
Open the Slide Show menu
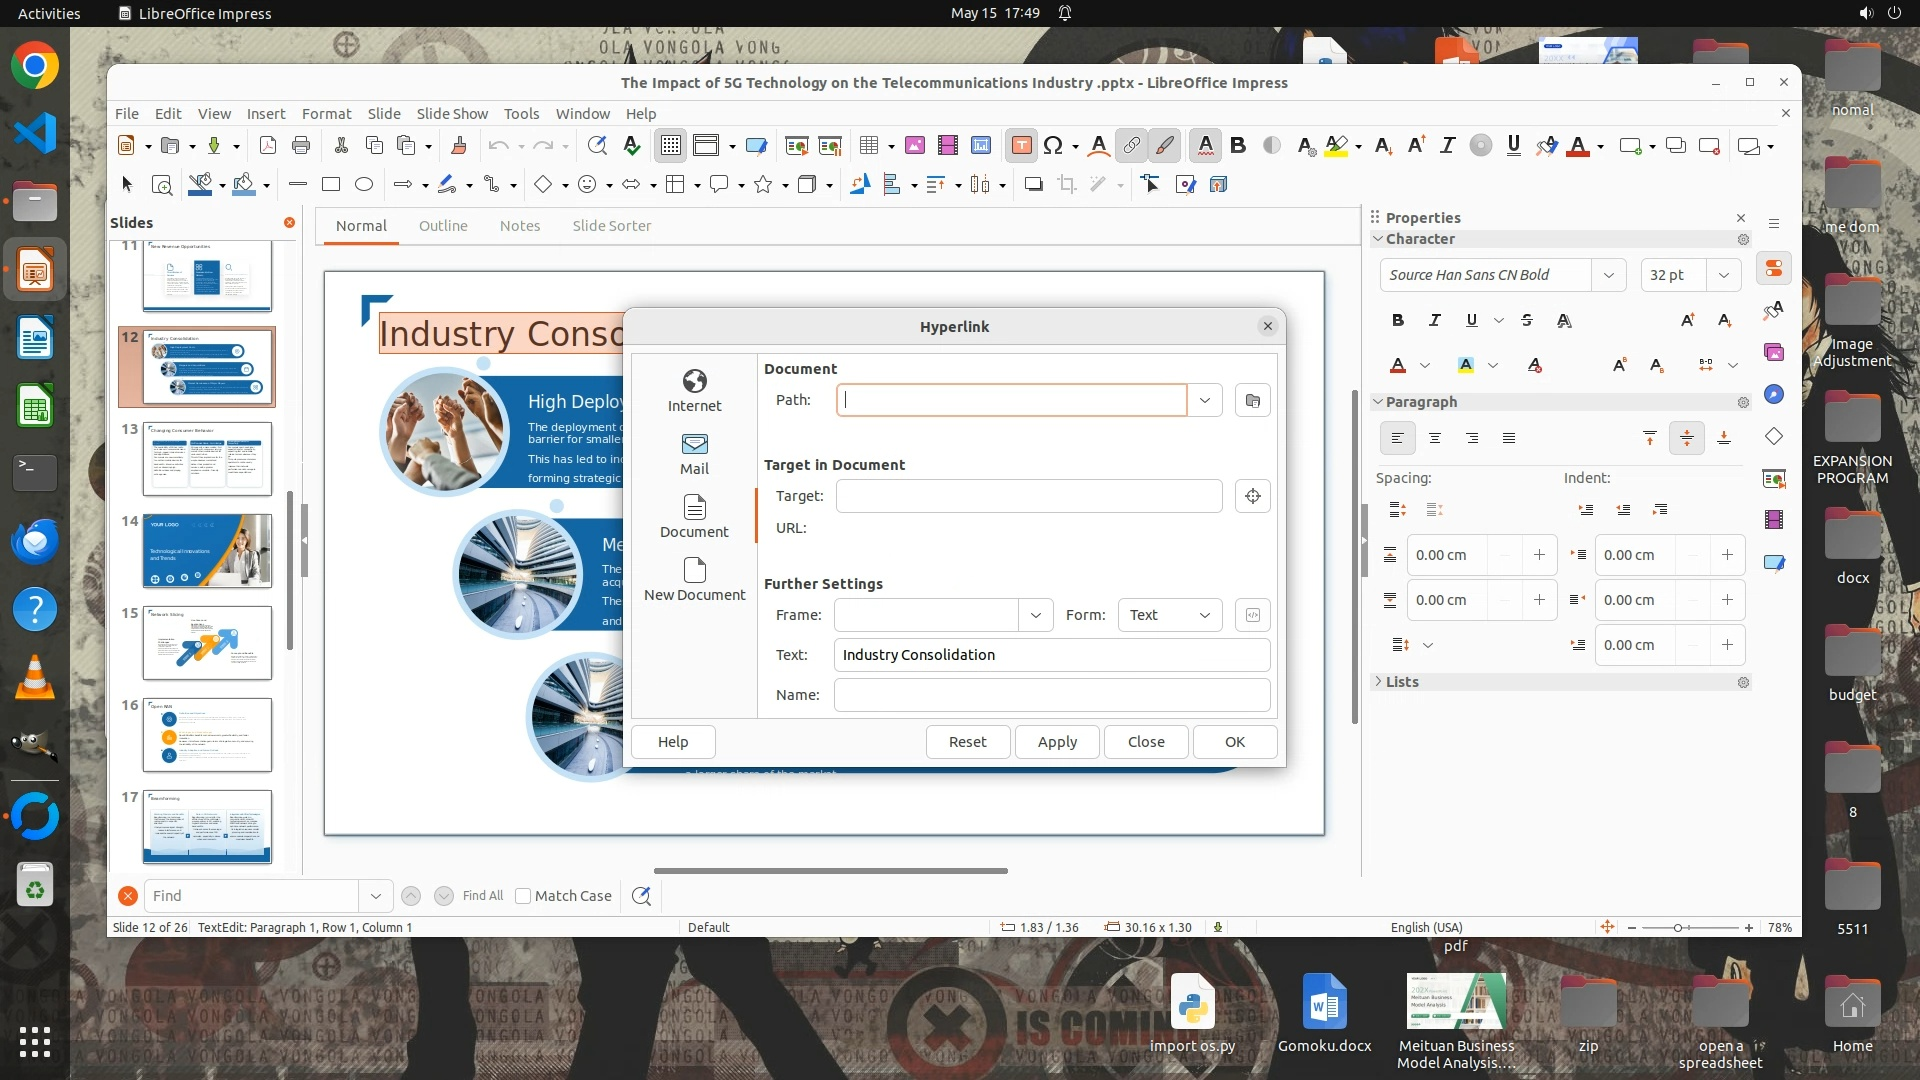click(x=452, y=113)
